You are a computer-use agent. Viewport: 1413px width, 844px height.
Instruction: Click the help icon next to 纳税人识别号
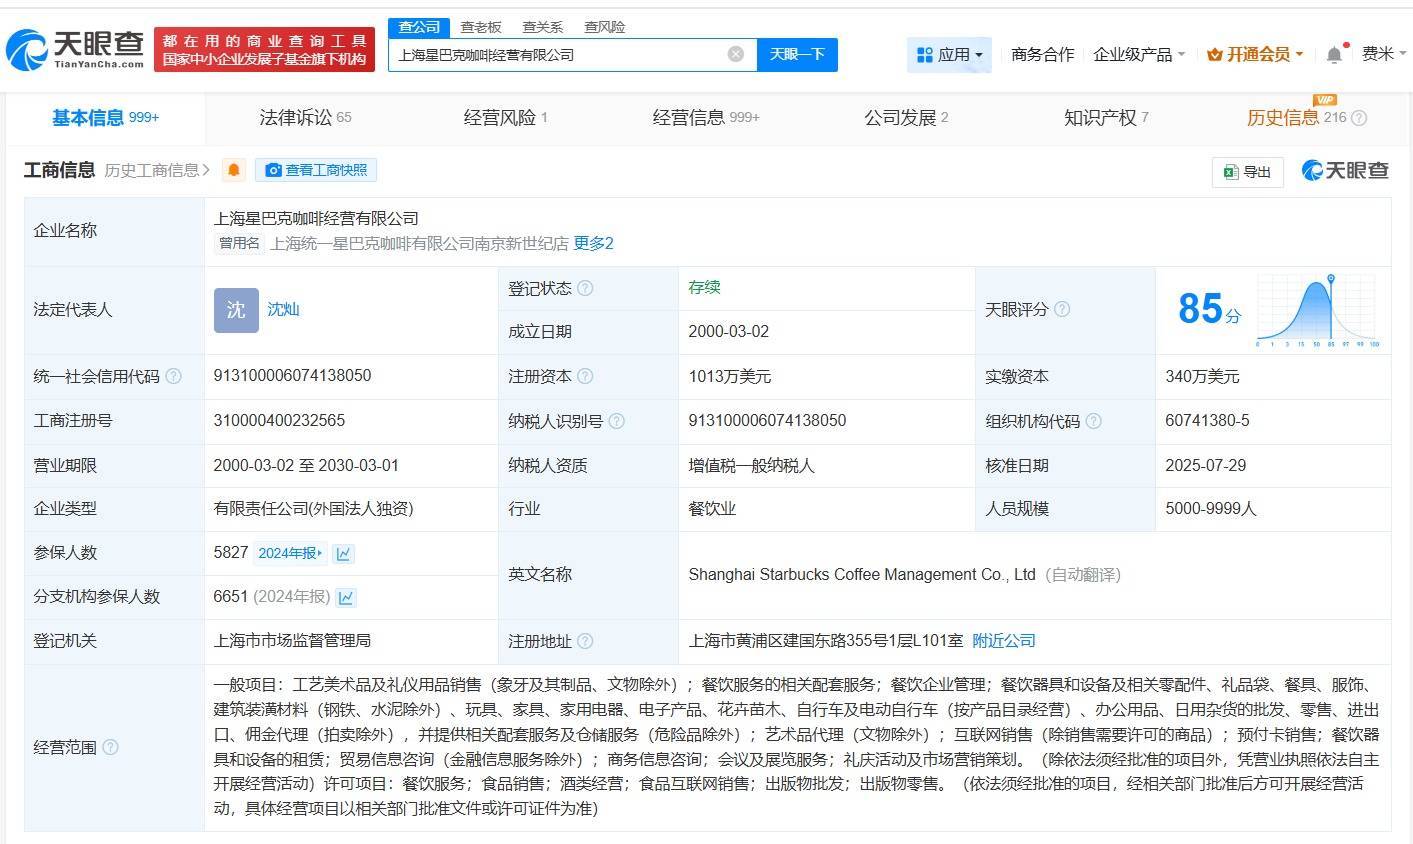point(616,421)
